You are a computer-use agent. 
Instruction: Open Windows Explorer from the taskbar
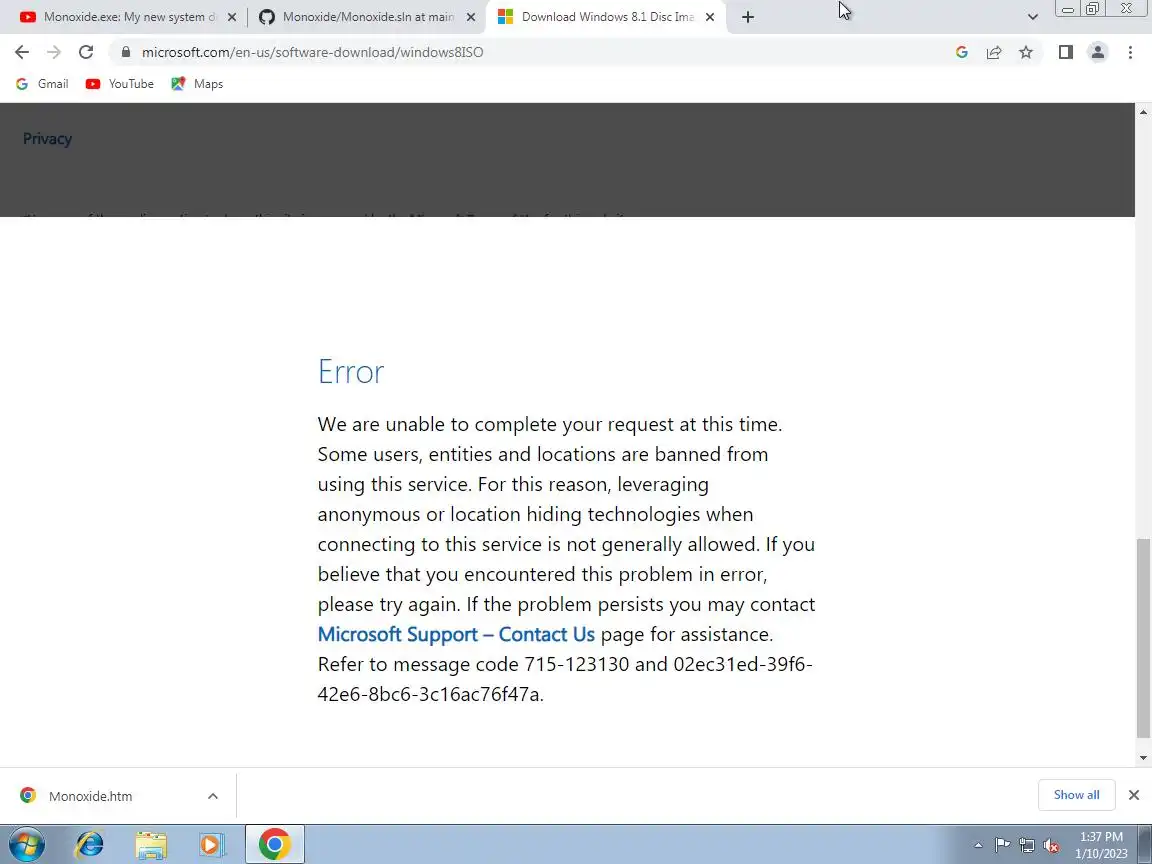pyautogui.click(x=151, y=845)
